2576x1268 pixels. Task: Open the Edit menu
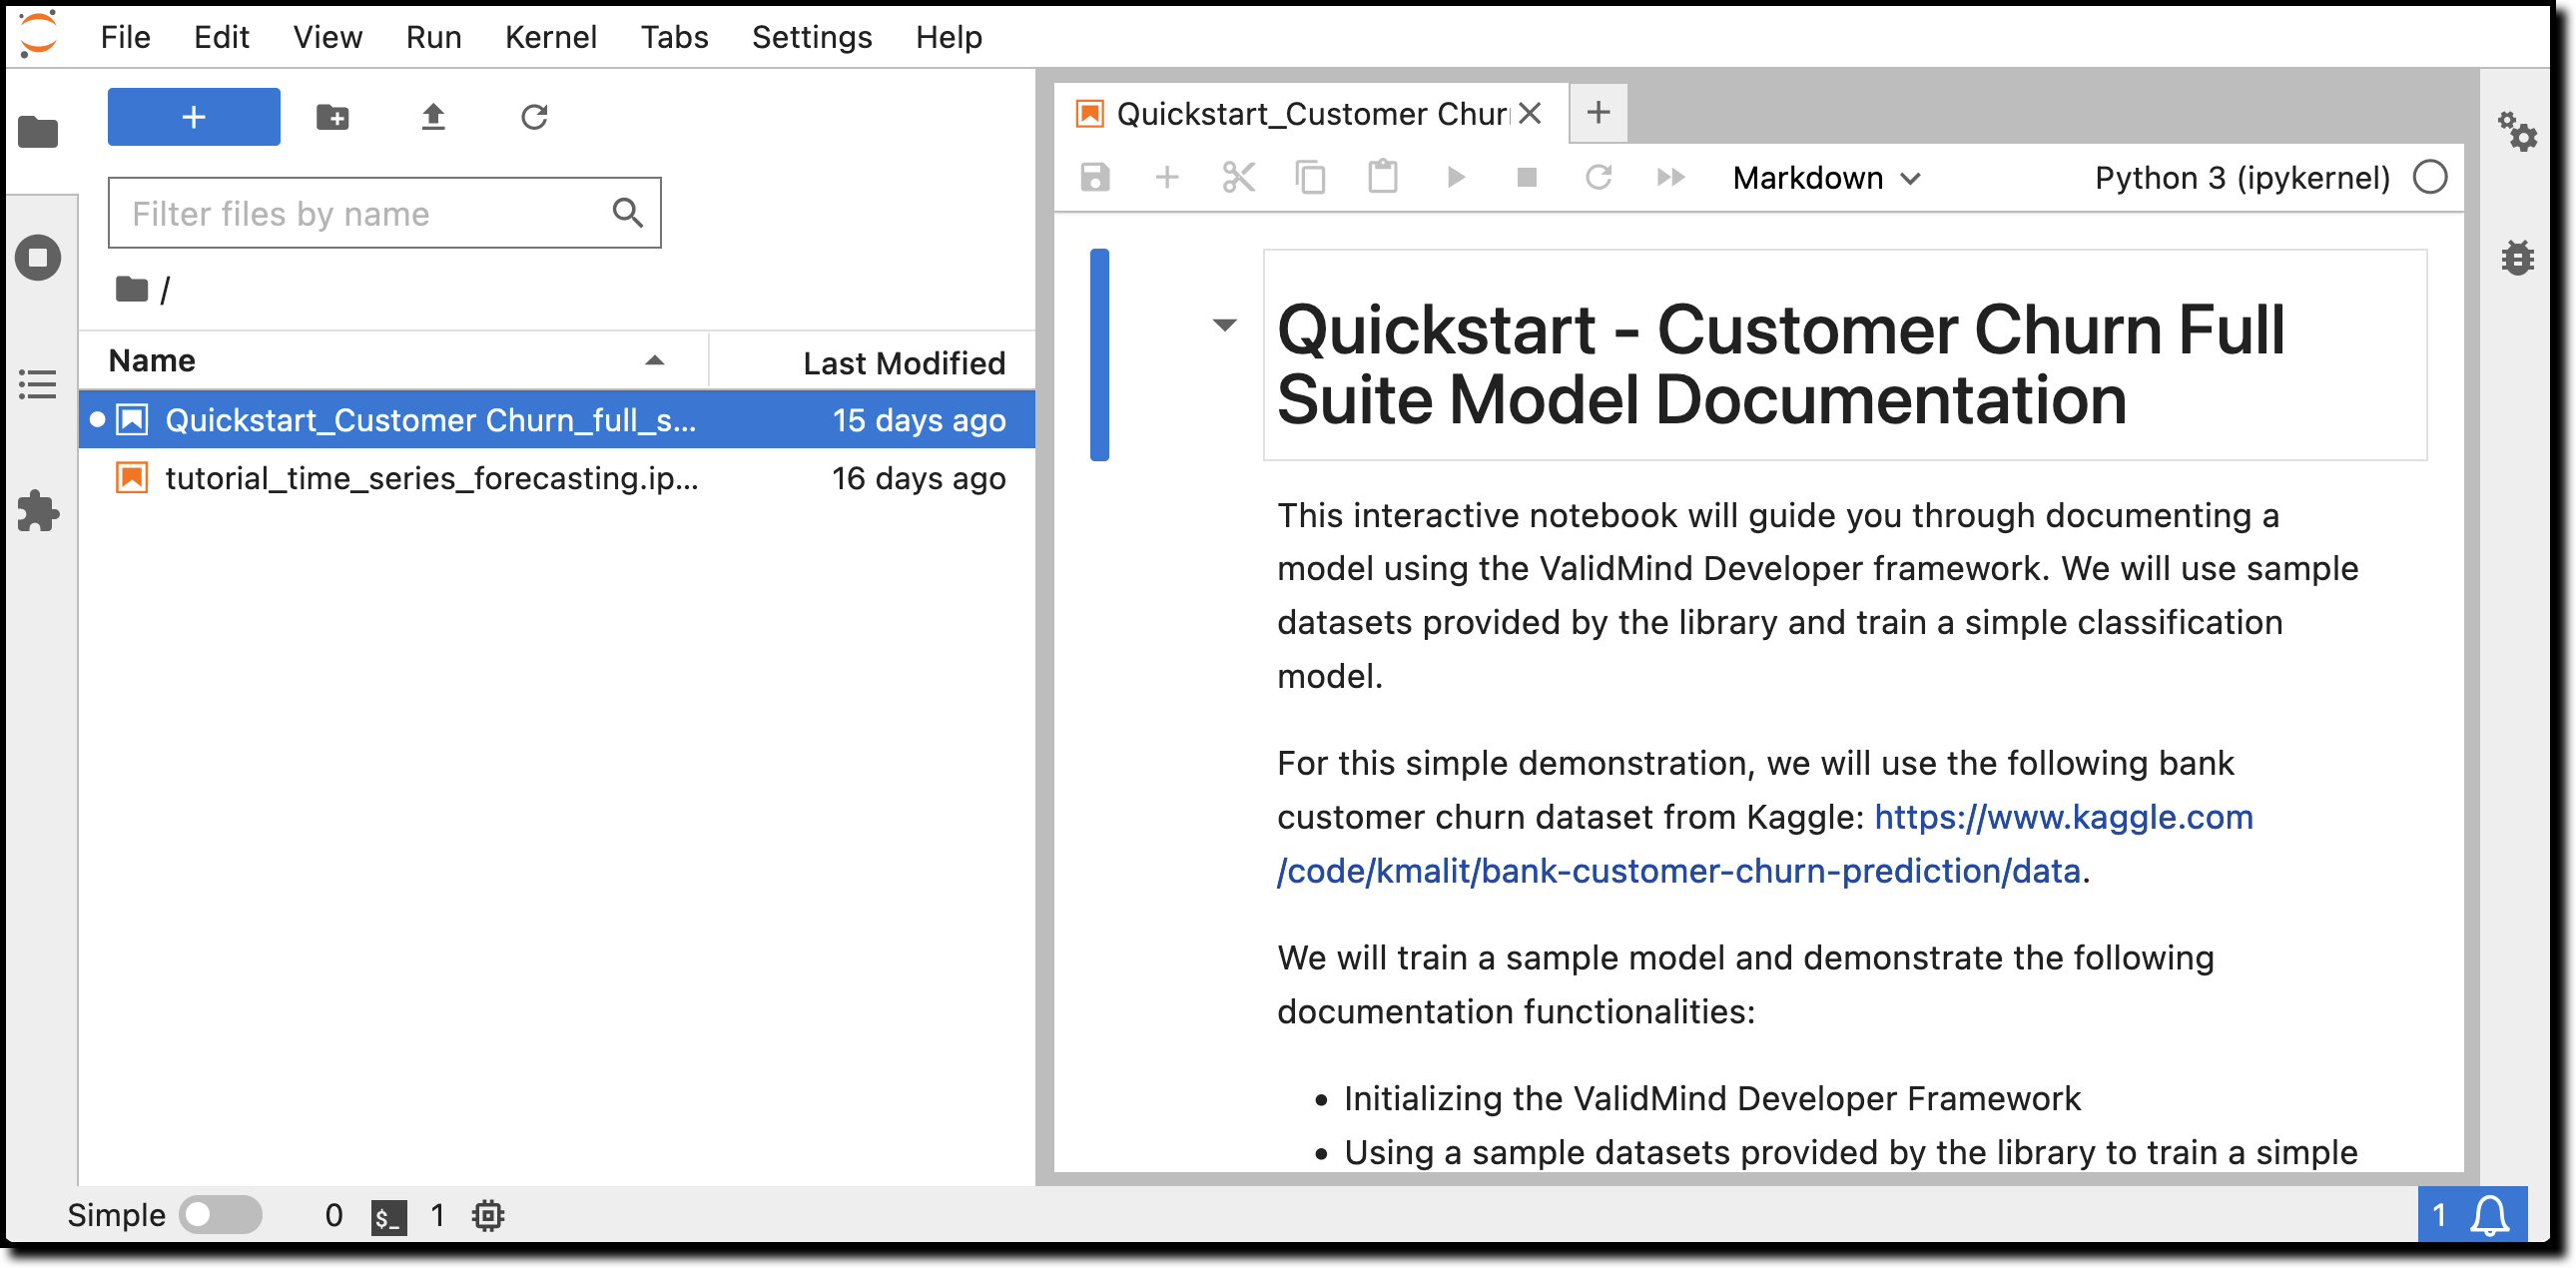(x=221, y=37)
